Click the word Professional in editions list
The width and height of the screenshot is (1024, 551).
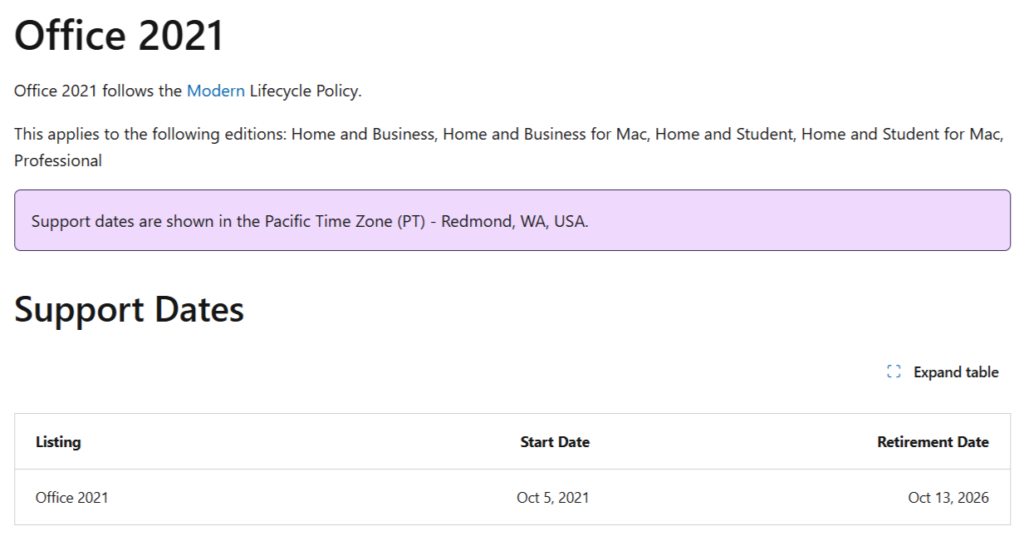pos(58,161)
